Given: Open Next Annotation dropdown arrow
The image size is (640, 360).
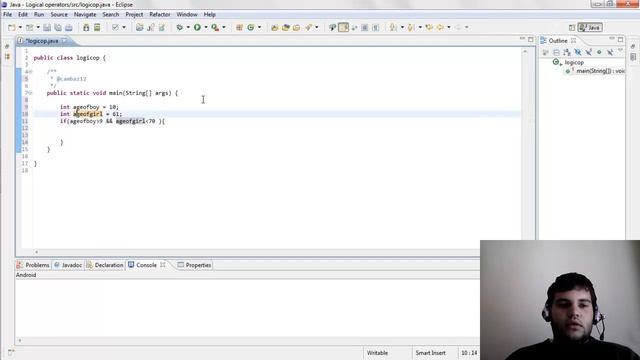Looking at the screenshot, I should click(x=402, y=27).
